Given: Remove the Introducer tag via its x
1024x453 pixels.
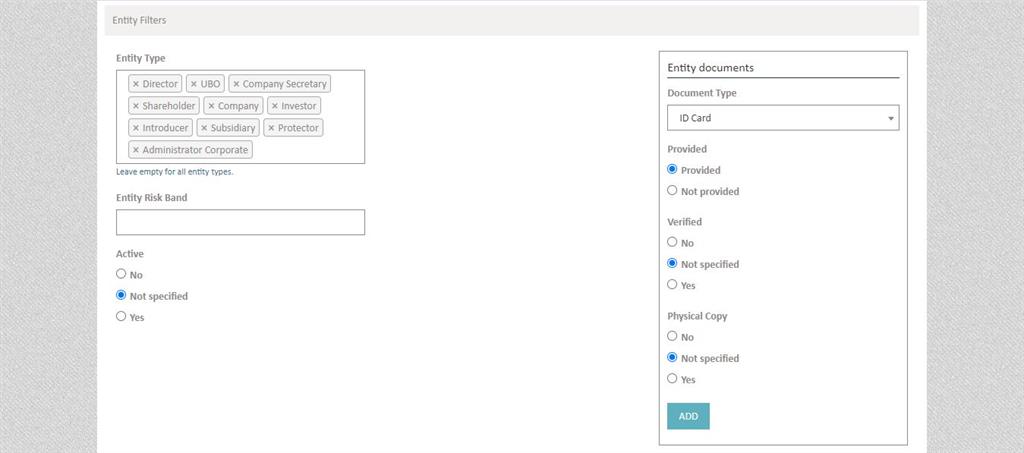Looking at the screenshot, I should coord(136,128).
